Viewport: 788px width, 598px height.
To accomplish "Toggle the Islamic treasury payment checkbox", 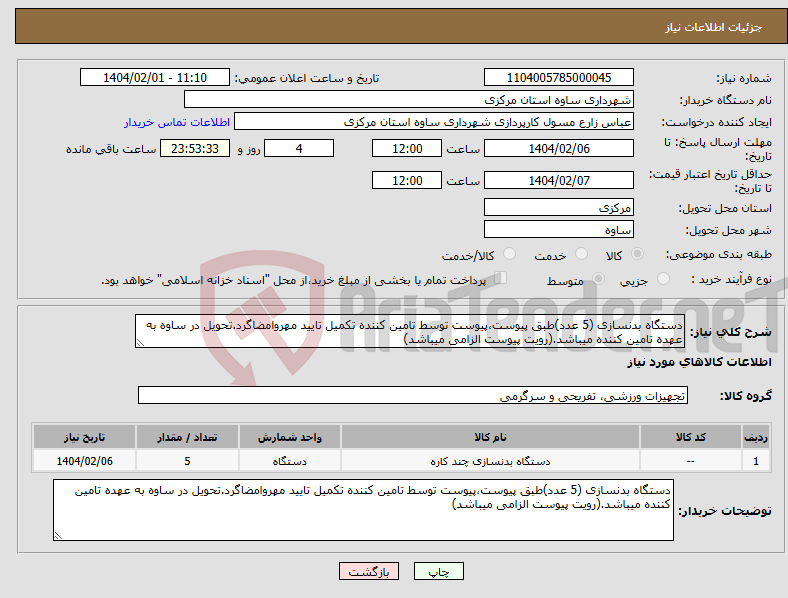I will (501, 278).
